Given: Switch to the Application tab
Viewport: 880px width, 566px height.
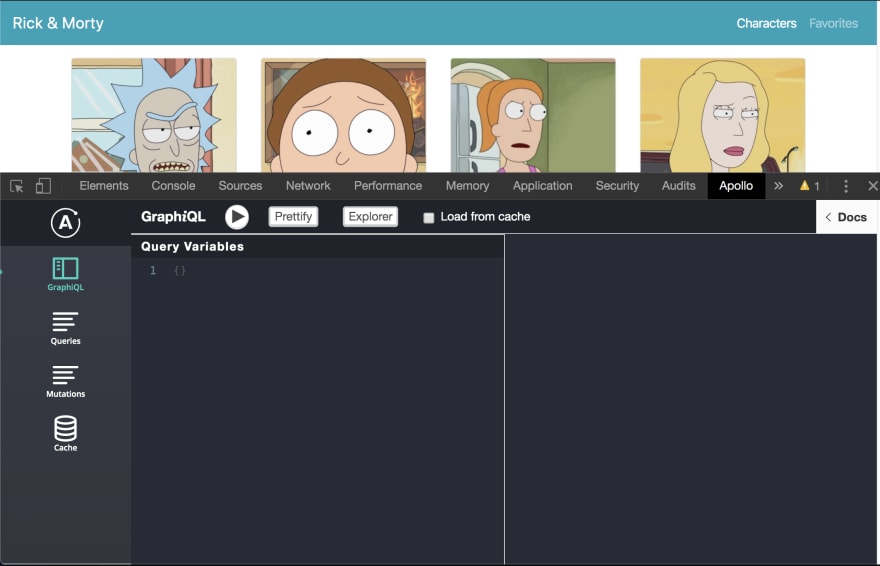Looking at the screenshot, I should click(543, 186).
